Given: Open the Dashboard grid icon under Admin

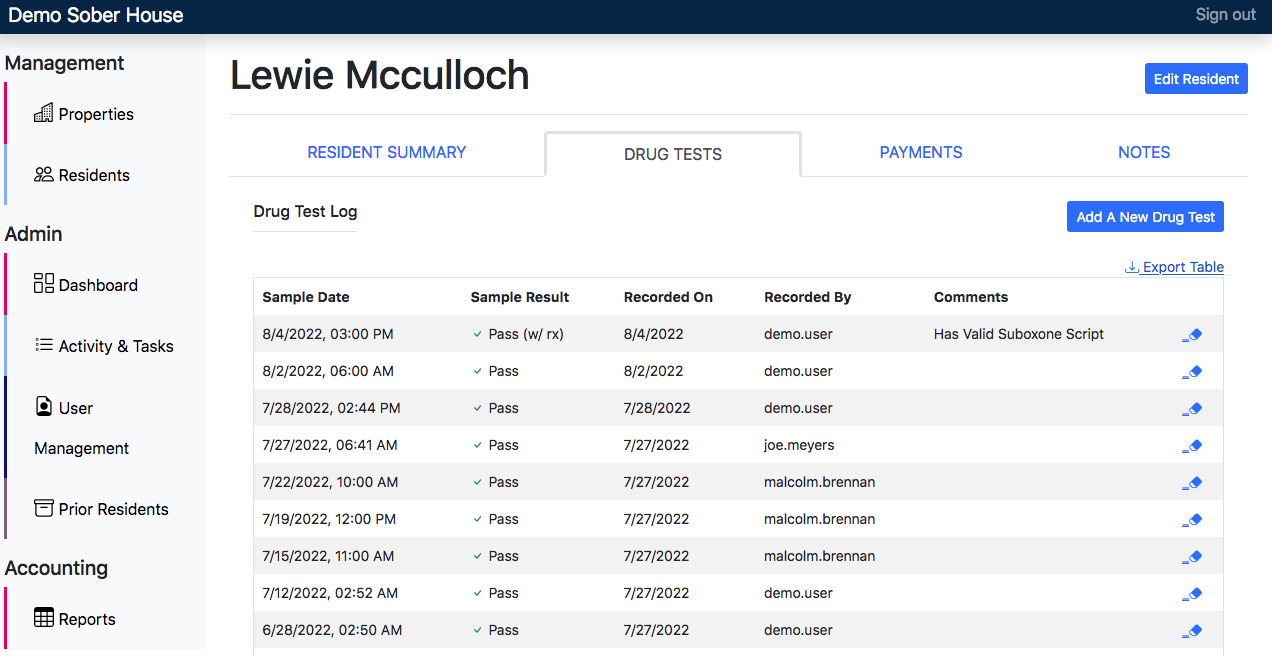Looking at the screenshot, I should [42, 284].
